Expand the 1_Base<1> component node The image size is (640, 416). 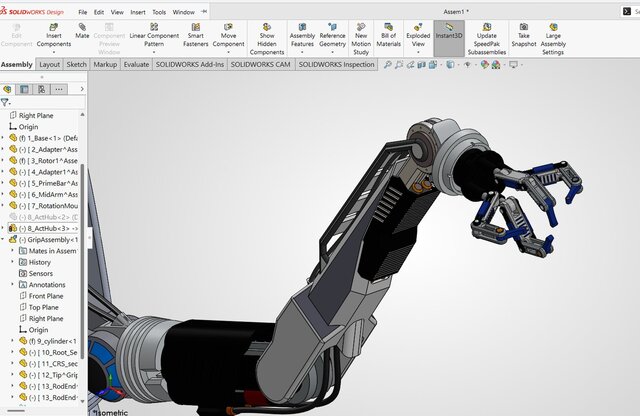pos(2,138)
